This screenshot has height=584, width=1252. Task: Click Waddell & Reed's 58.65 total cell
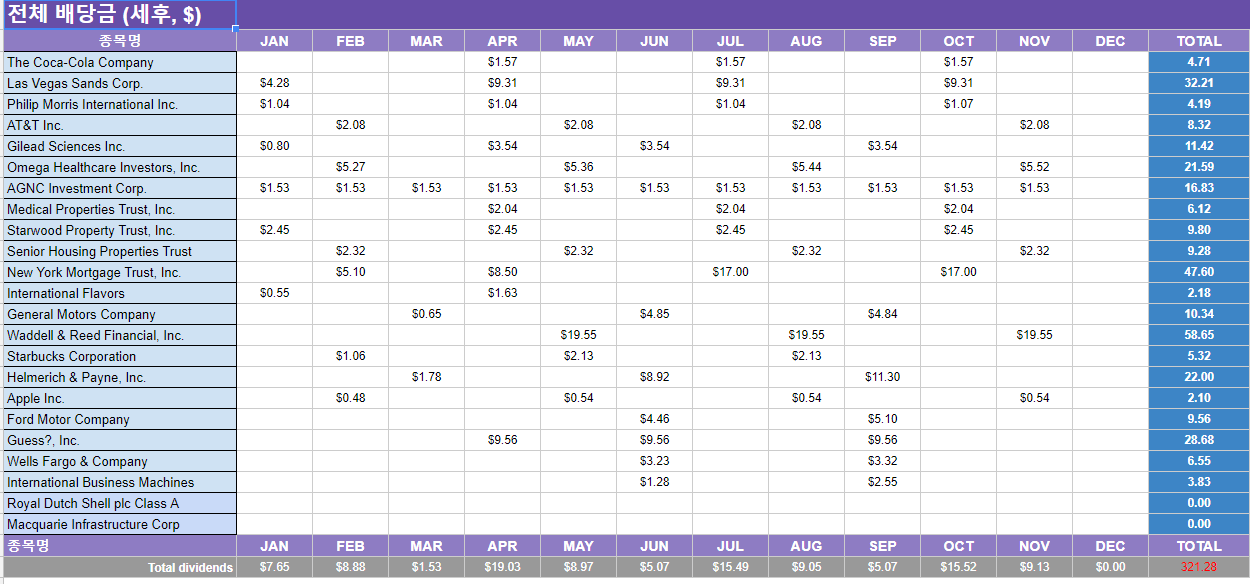coord(1198,335)
